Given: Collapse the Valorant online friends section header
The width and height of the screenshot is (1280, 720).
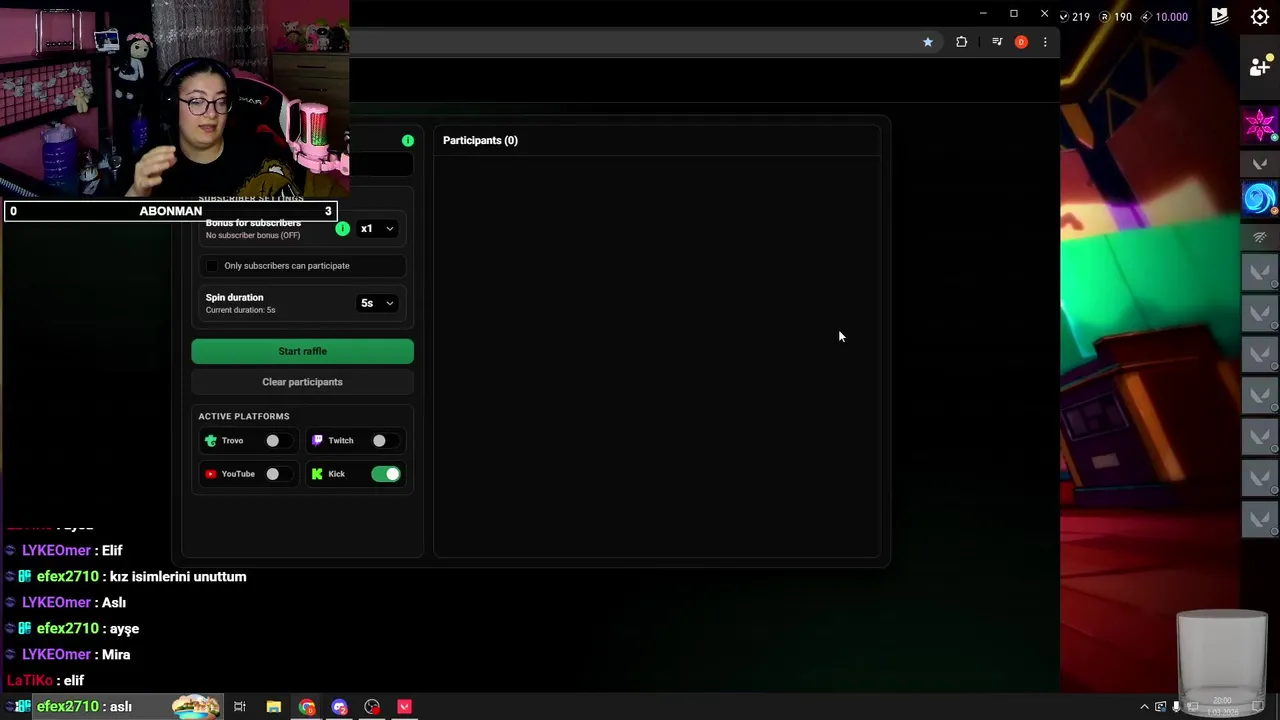Looking at the screenshot, I should (1260, 163).
